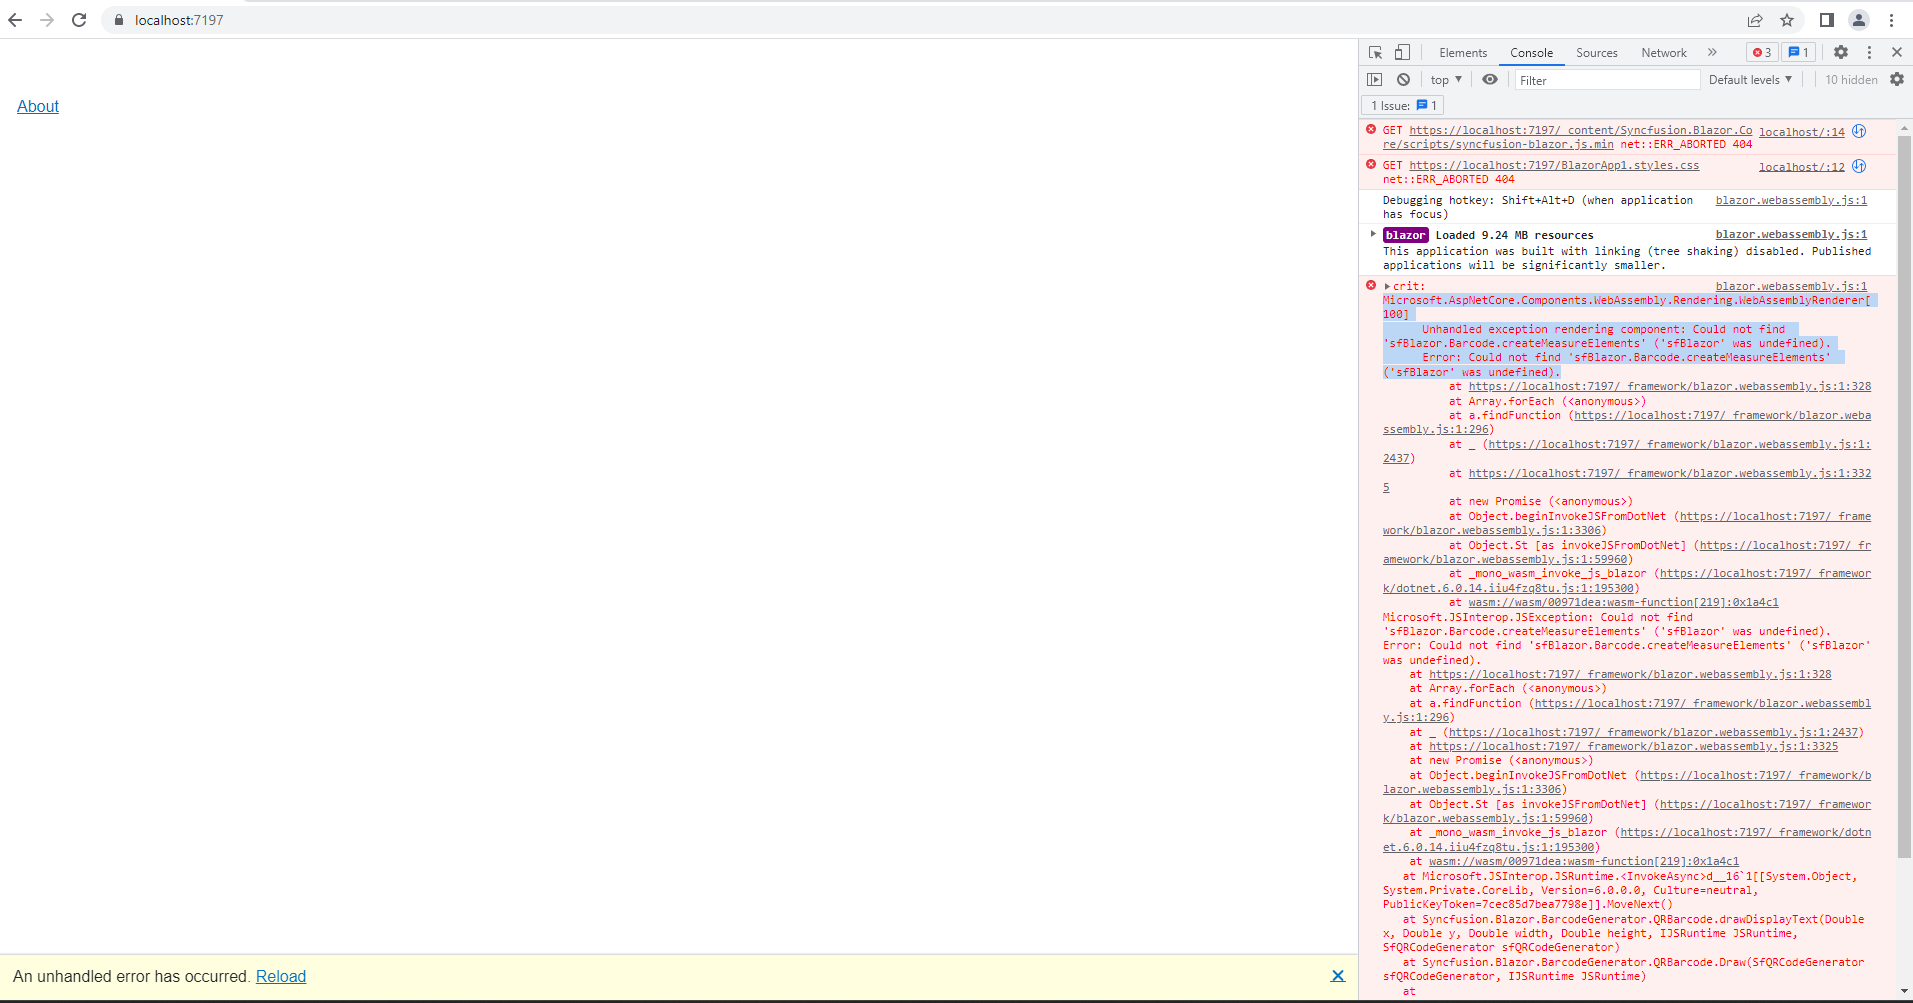Screen dimensions: 1913x1003
Task: Activate the inspect element picker tool
Action: click(1376, 52)
